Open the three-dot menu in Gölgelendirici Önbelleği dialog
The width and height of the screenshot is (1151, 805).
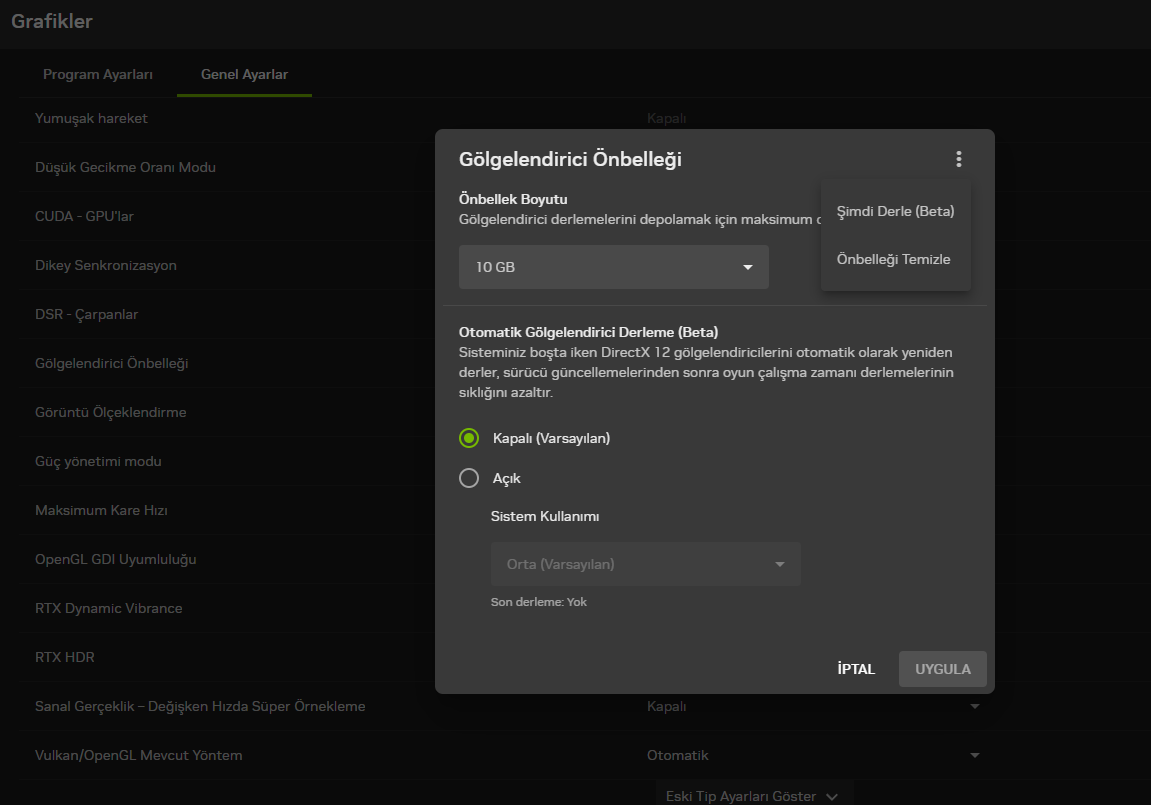click(959, 159)
